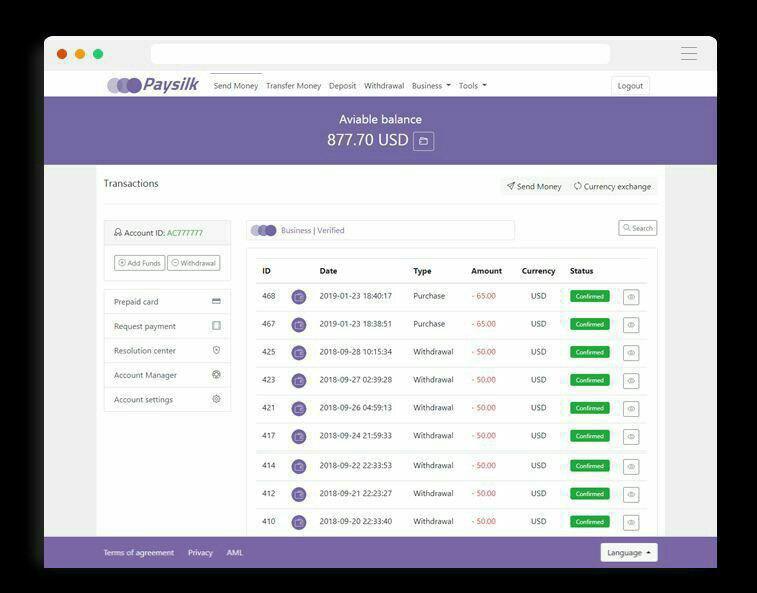The width and height of the screenshot is (757, 593).
Task: Click the Date column header
Action: [328, 271]
